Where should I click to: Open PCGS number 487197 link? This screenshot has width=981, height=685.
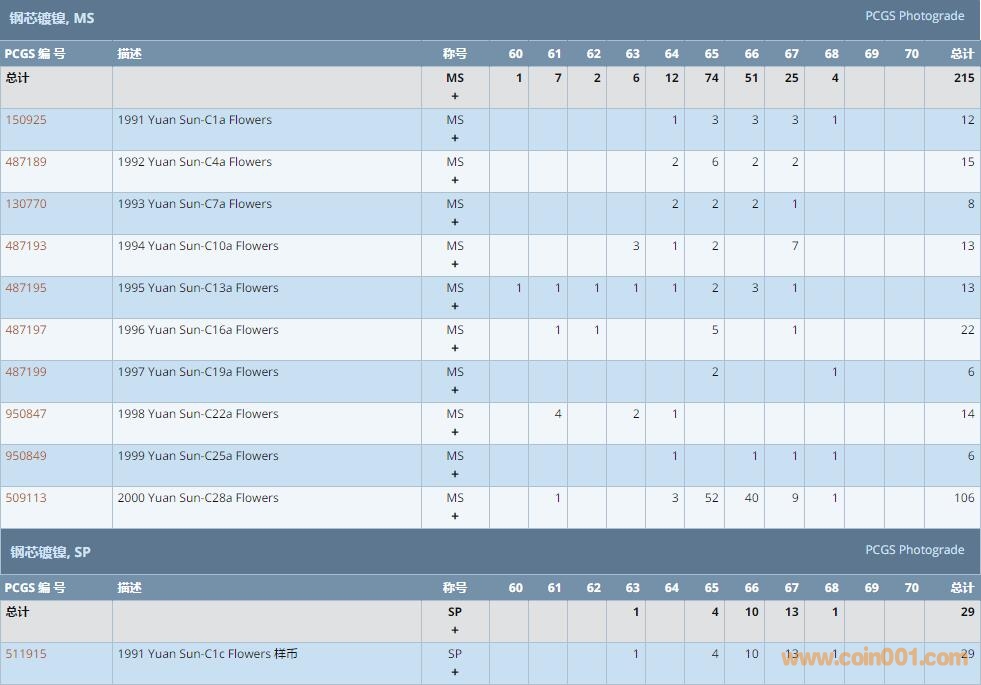26,330
